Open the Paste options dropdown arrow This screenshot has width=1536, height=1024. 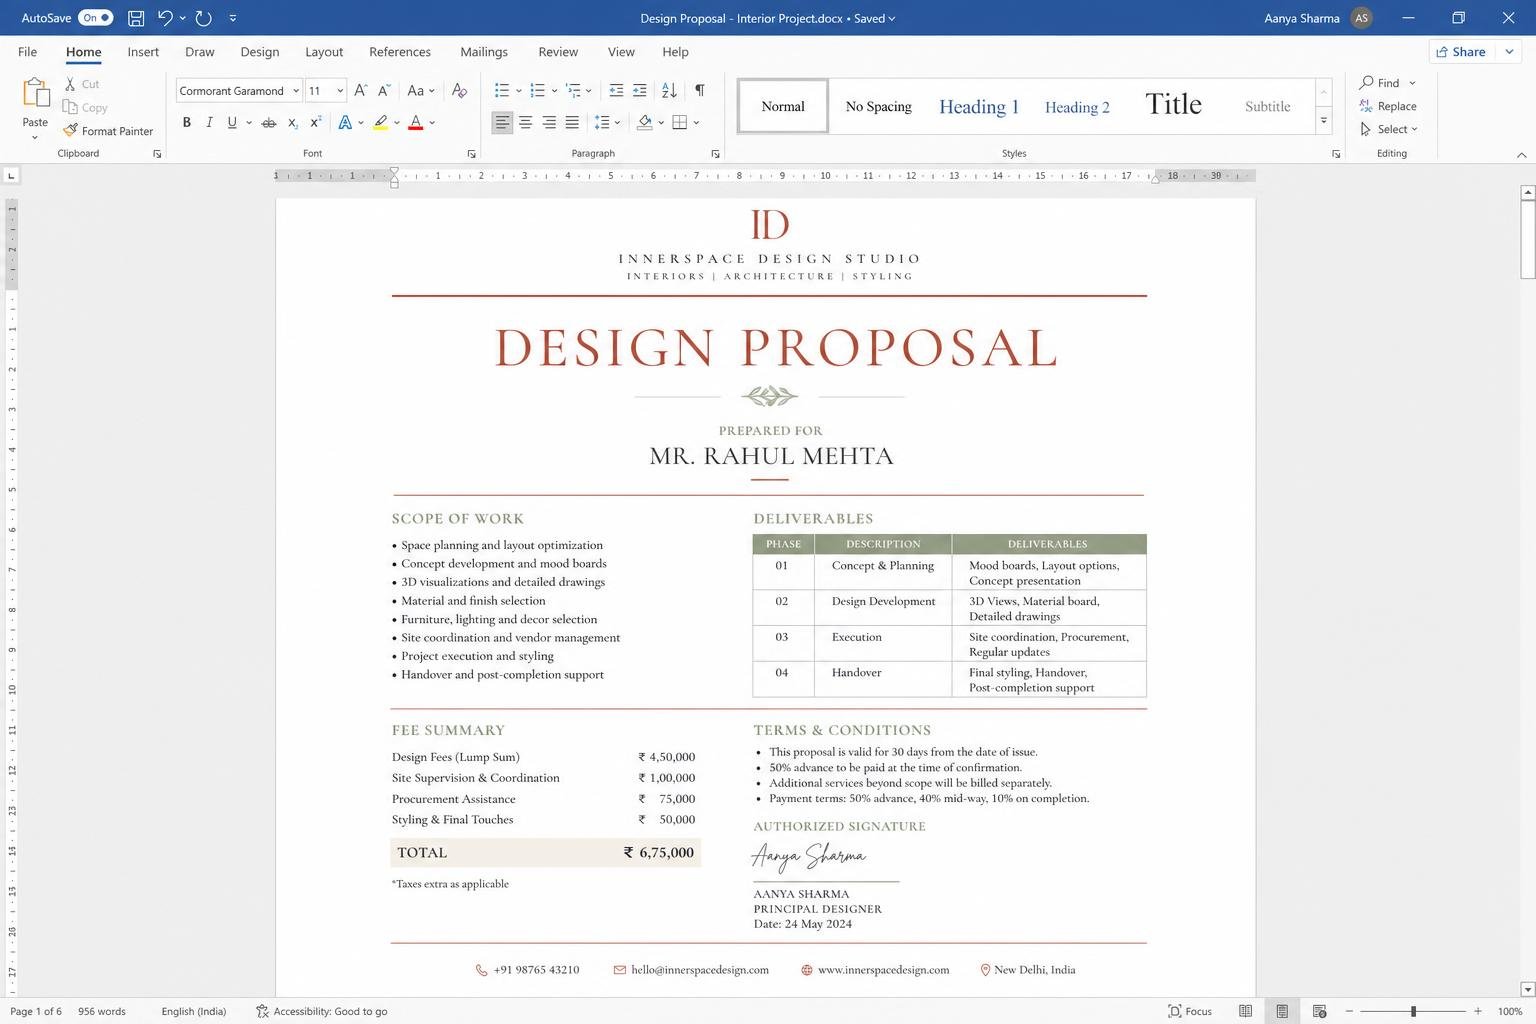(x=35, y=137)
